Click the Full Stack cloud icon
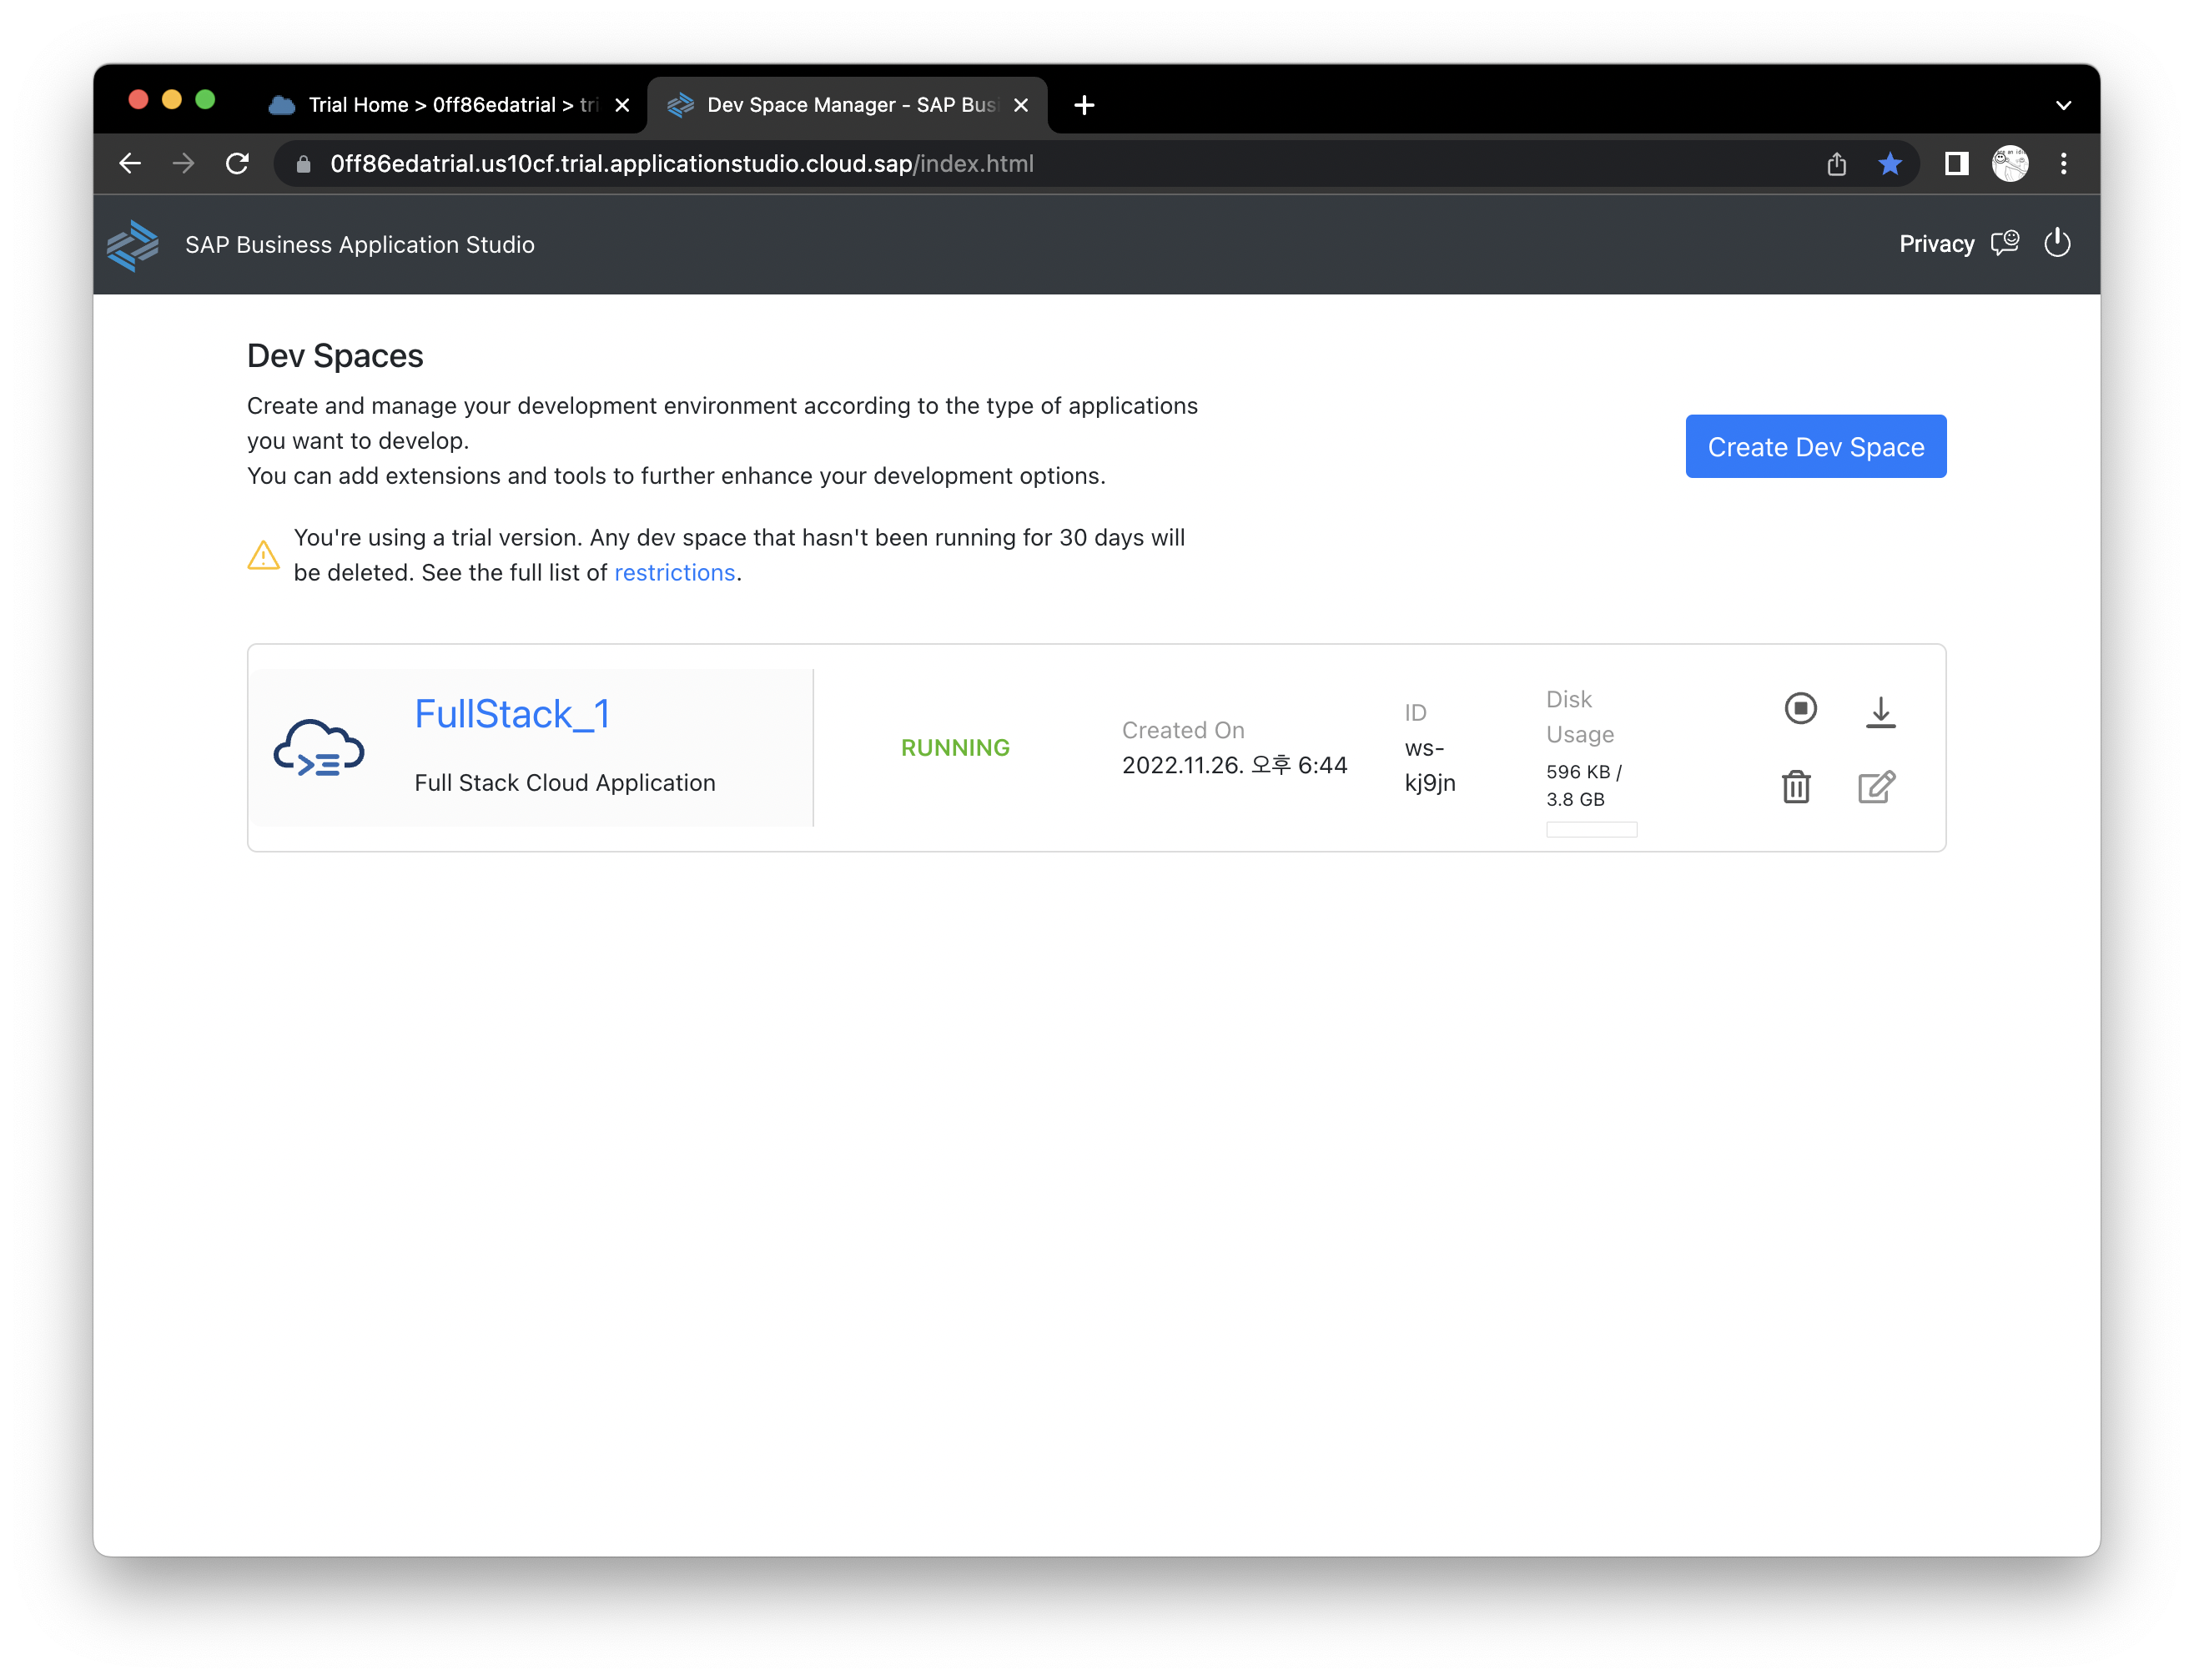The image size is (2194, 1680). tap(319, 748)
